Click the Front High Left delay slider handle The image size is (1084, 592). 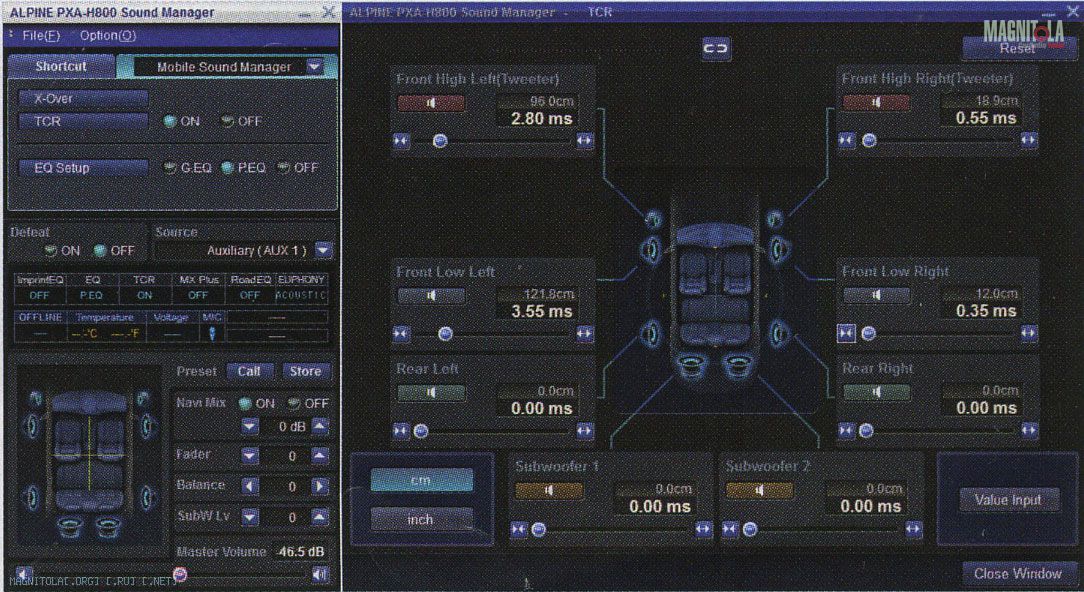(x=440, y=141)
